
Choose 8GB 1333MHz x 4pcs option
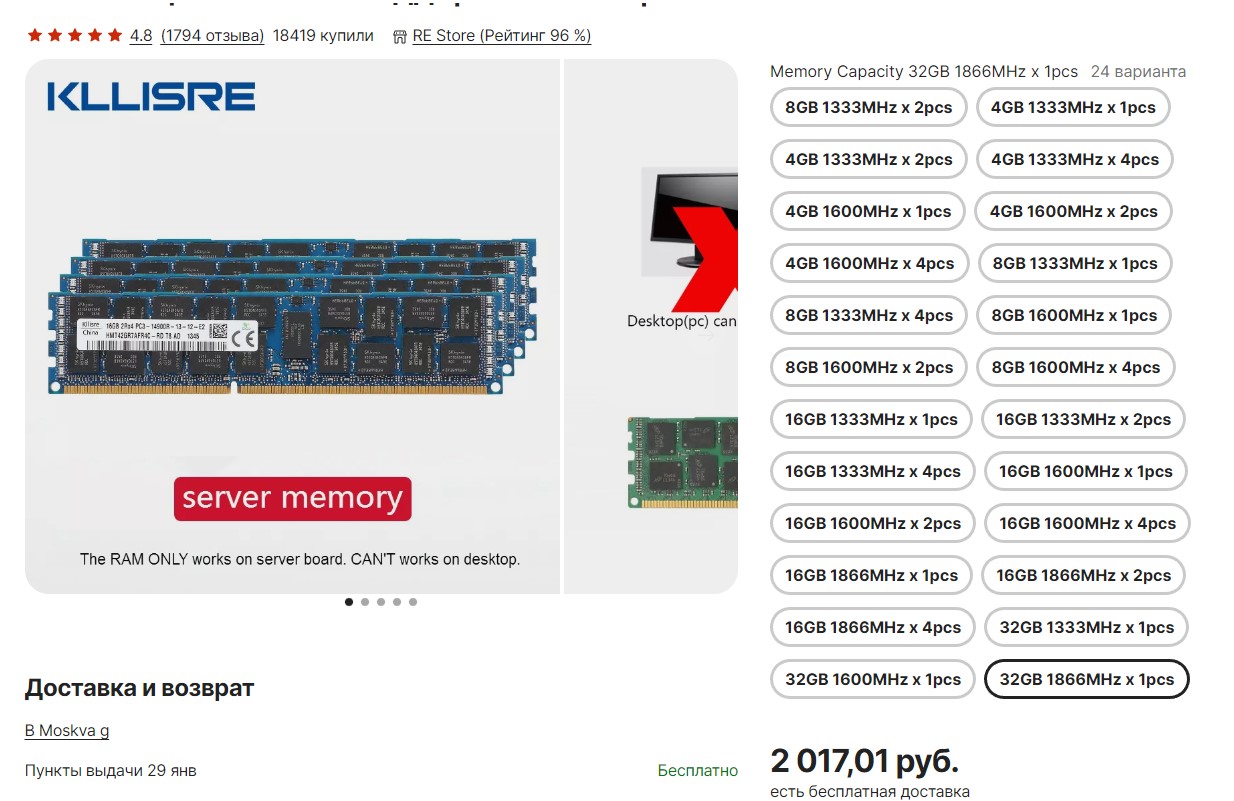coord(869,315)
